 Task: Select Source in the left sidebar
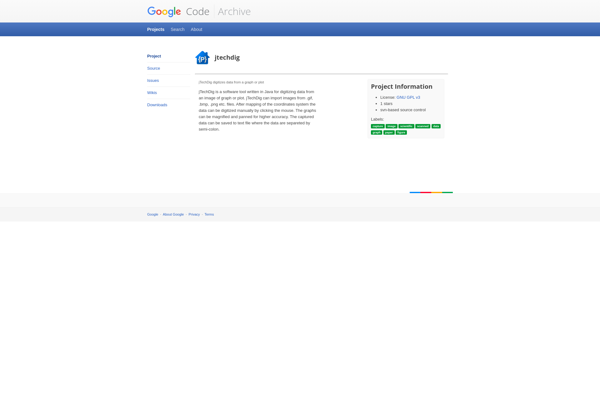(x=153, y=68)
